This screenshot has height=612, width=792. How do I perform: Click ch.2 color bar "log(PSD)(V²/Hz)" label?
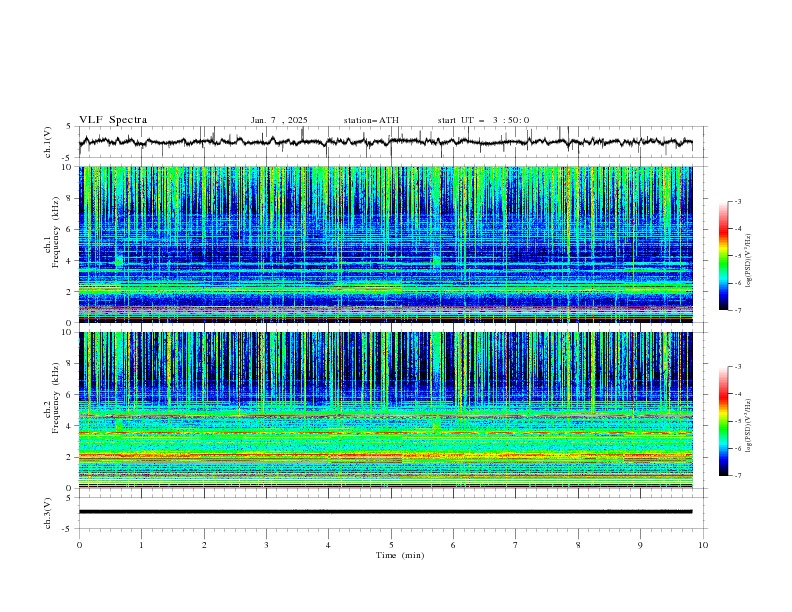(x=749, y=425)
